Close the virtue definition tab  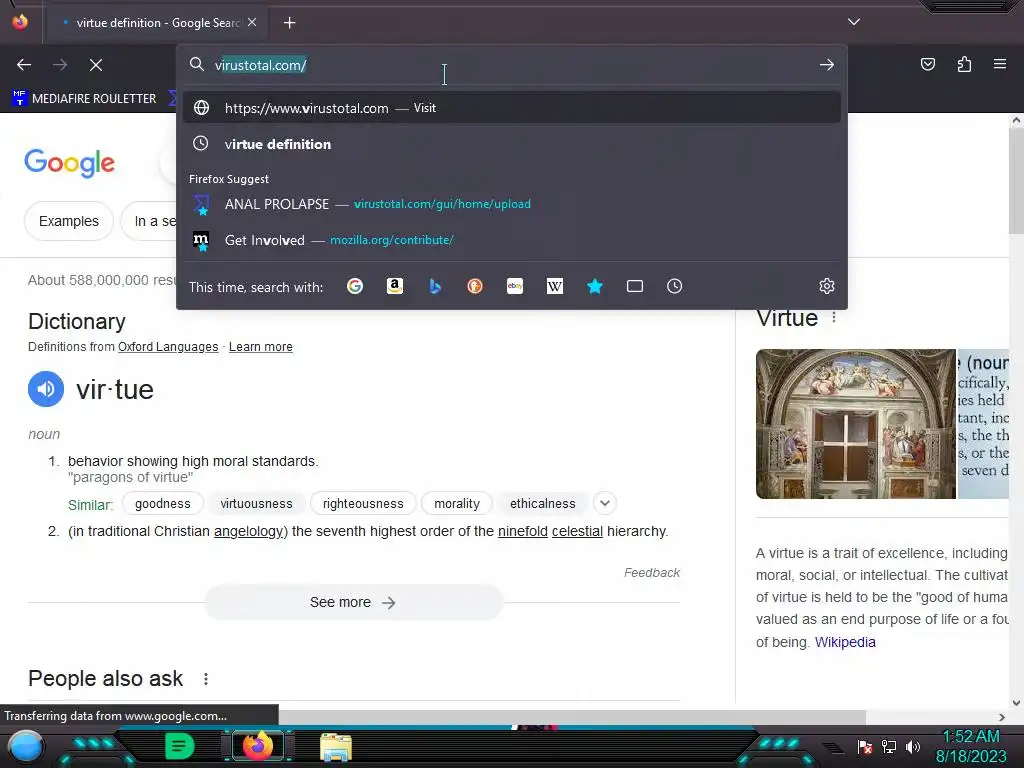tap(252, 22)
